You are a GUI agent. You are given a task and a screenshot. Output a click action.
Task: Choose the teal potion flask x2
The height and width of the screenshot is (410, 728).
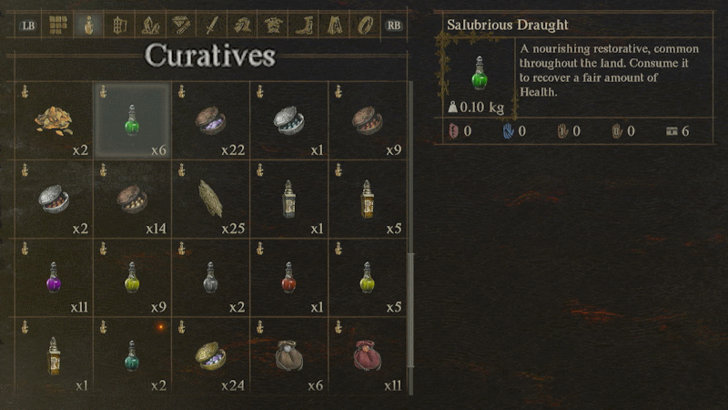(x=132, y=356)
